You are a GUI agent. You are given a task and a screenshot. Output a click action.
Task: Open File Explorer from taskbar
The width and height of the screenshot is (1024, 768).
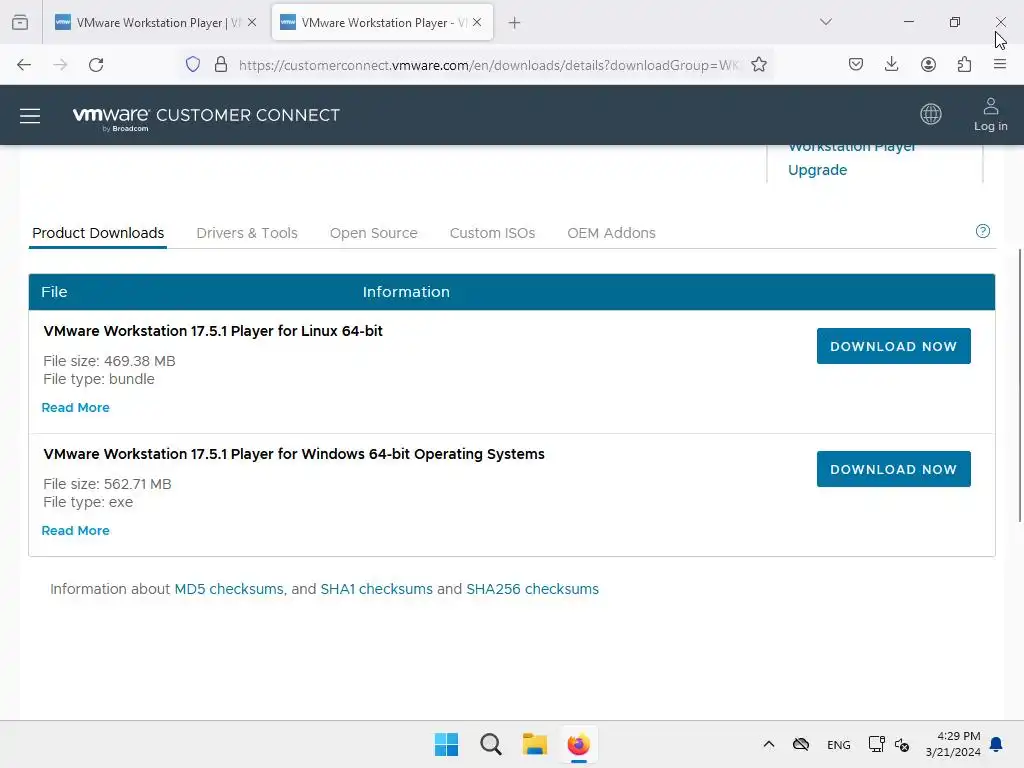pos(535,744)
